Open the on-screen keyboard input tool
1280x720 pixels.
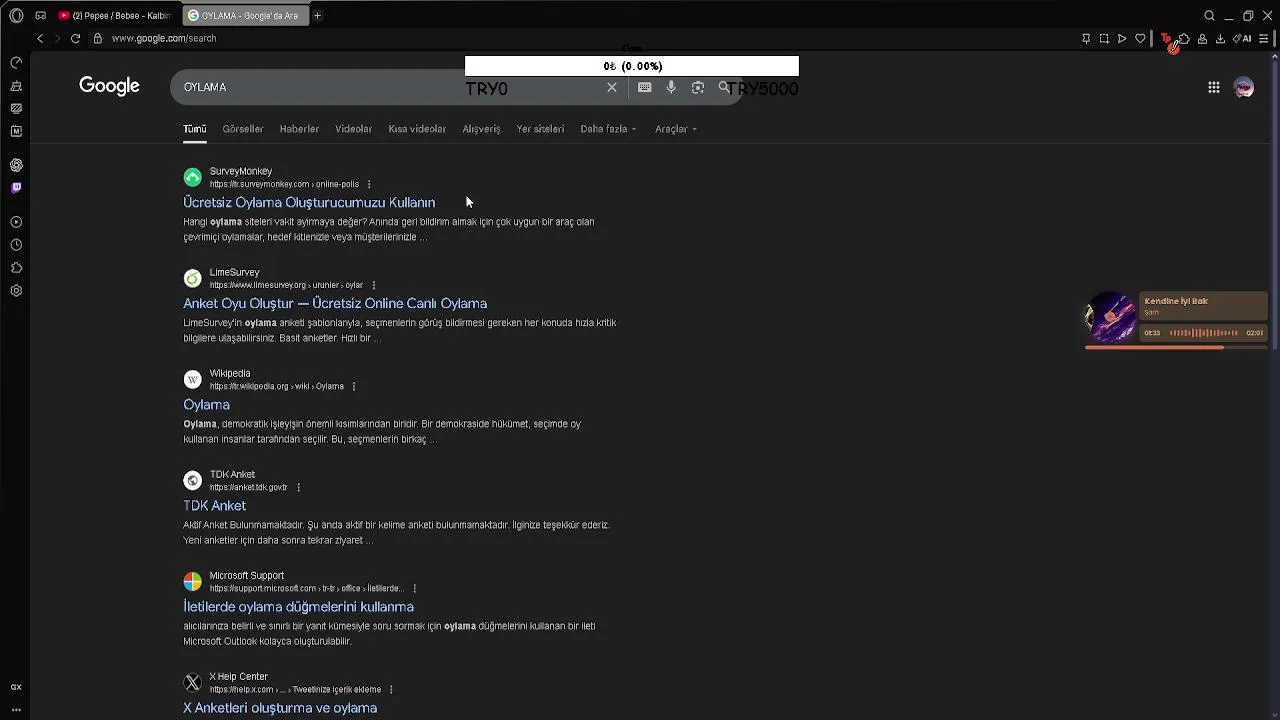[645, 87]
